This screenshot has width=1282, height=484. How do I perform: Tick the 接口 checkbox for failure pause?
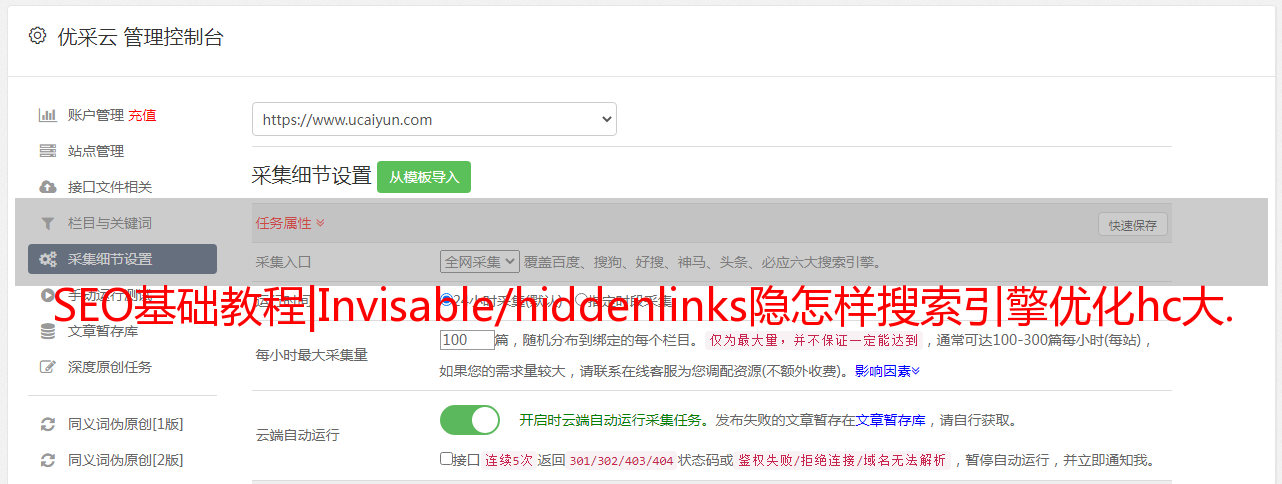pyautogui.click(x=446, y=459)
